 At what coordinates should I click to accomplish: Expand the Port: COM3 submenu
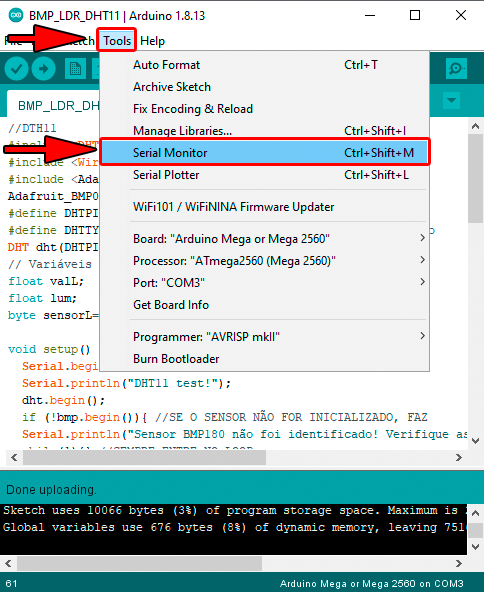[x=264, y=282]
